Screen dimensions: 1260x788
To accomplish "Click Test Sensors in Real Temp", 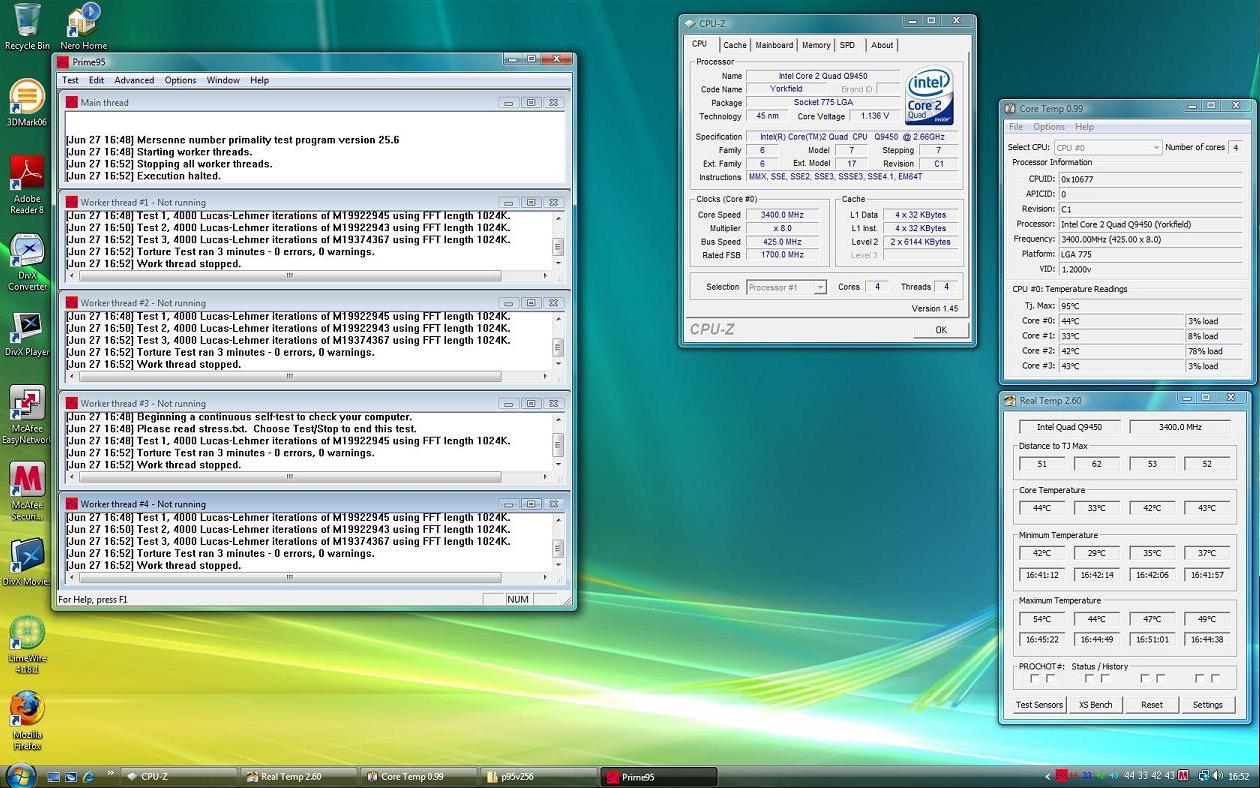I will 1039,705.
